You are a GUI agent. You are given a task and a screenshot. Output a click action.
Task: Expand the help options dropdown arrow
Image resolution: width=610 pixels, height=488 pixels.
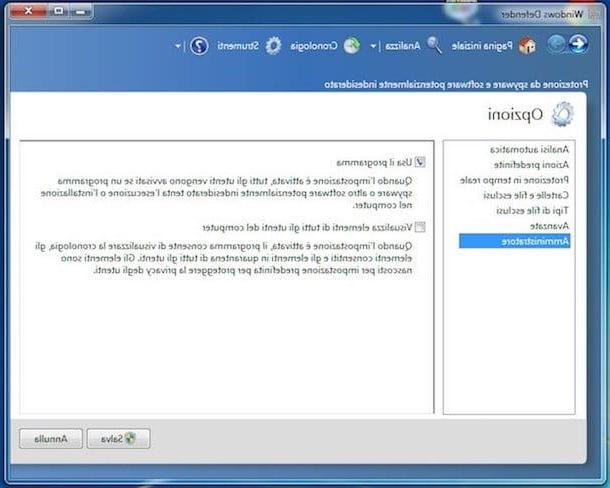pos(178,46)
